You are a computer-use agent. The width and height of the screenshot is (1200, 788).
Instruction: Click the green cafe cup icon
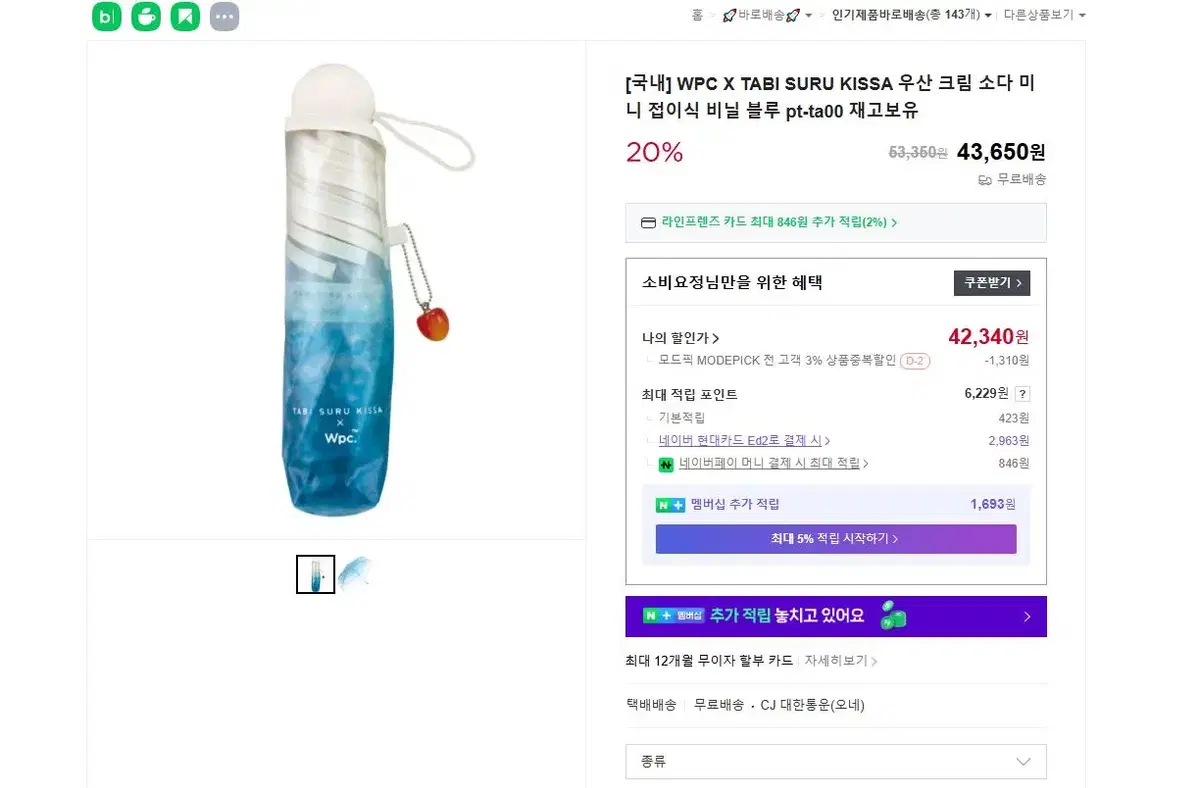coord(146,17)
